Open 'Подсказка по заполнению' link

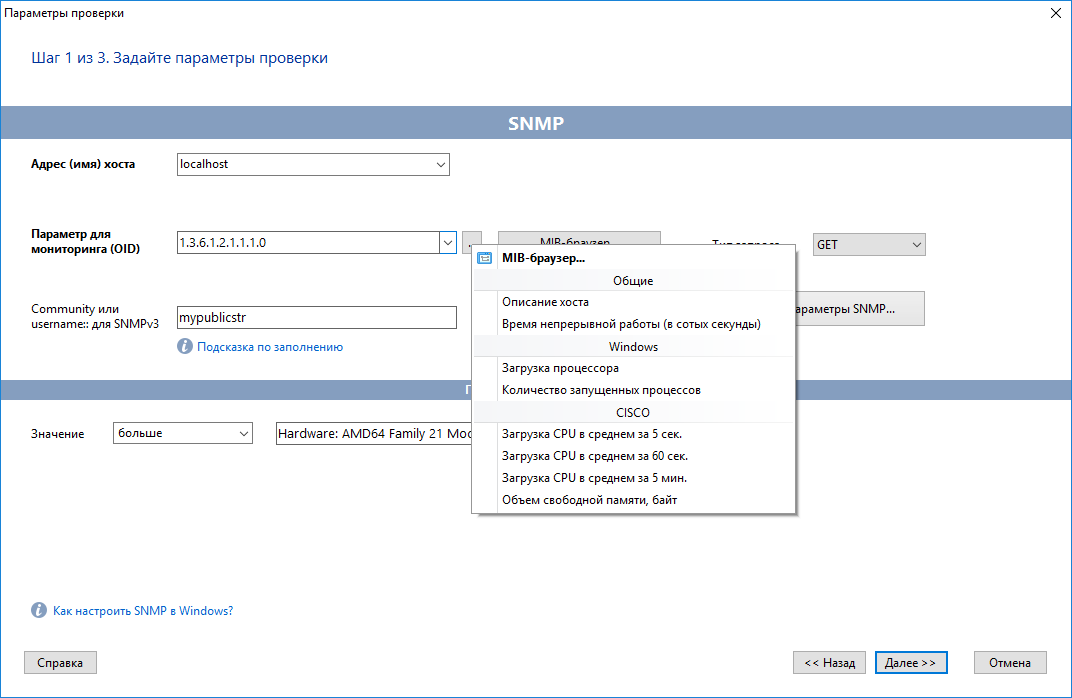pyautogui.click(x=270, y=347)
